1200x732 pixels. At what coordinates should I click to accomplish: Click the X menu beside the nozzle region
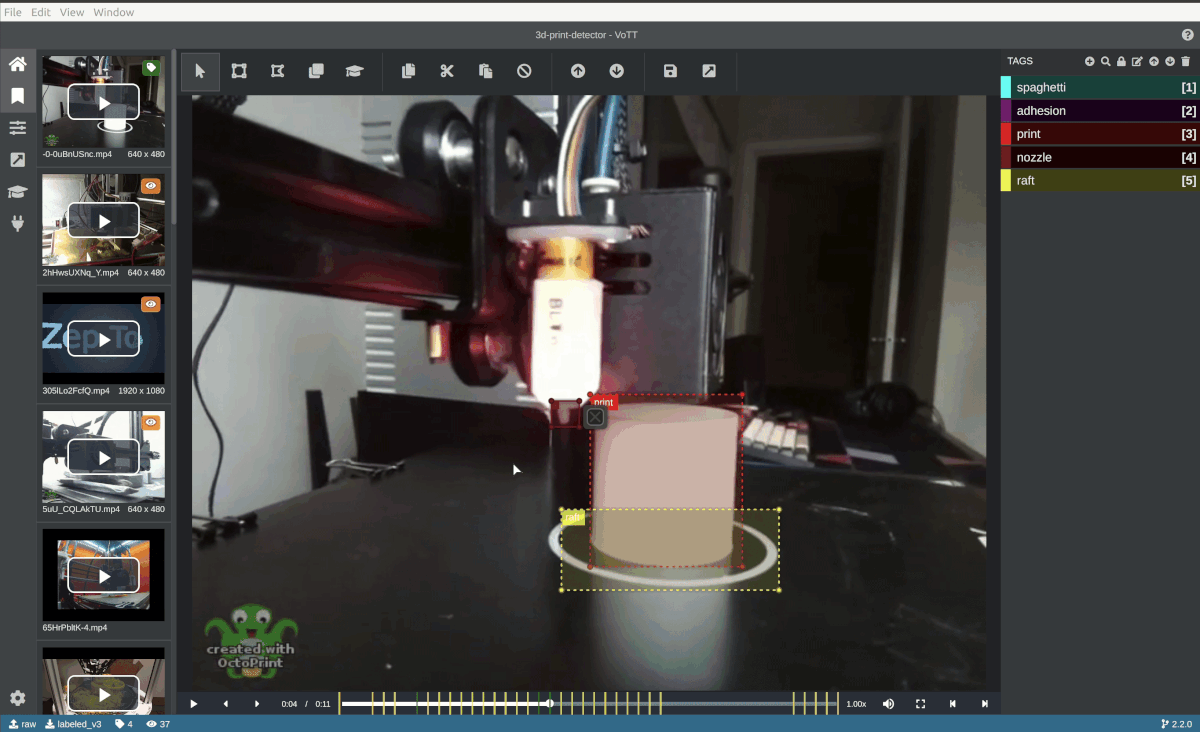[x=595, y=417]
